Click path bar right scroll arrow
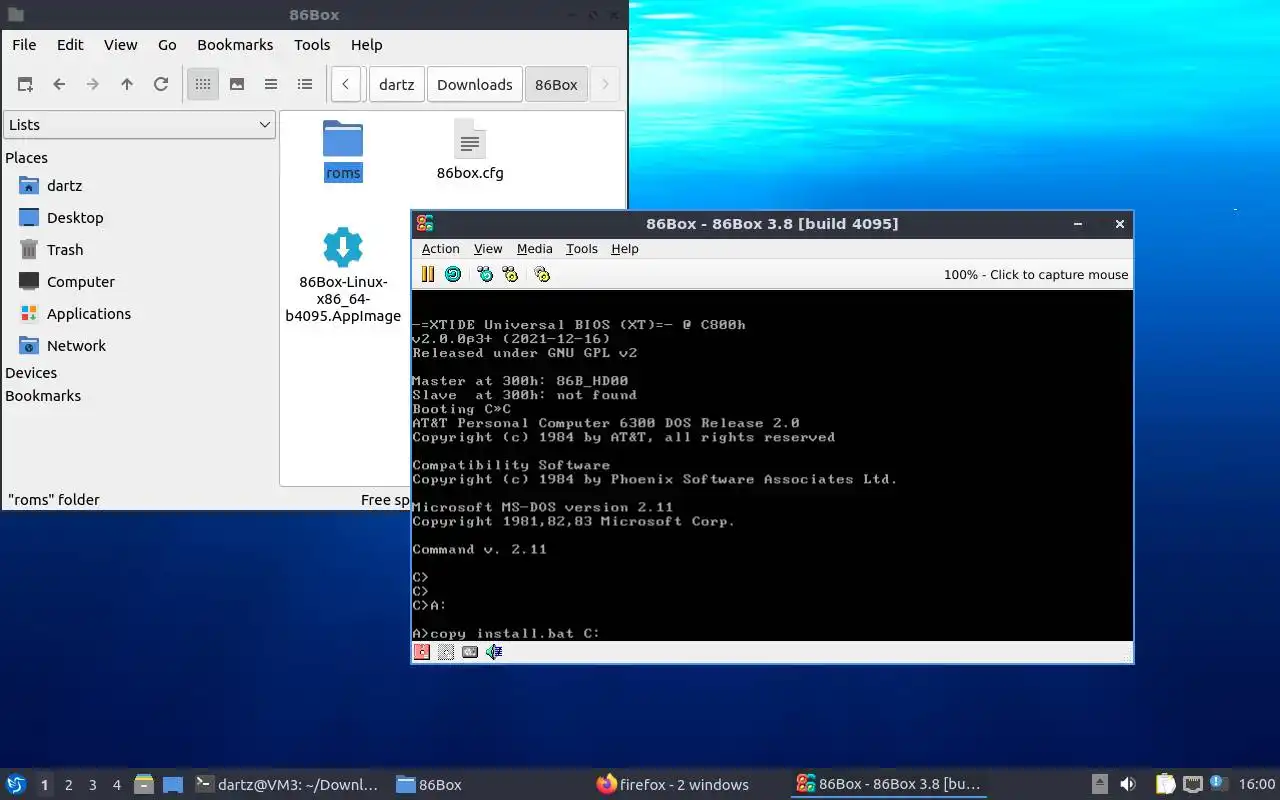 click(x=604, y=85)
